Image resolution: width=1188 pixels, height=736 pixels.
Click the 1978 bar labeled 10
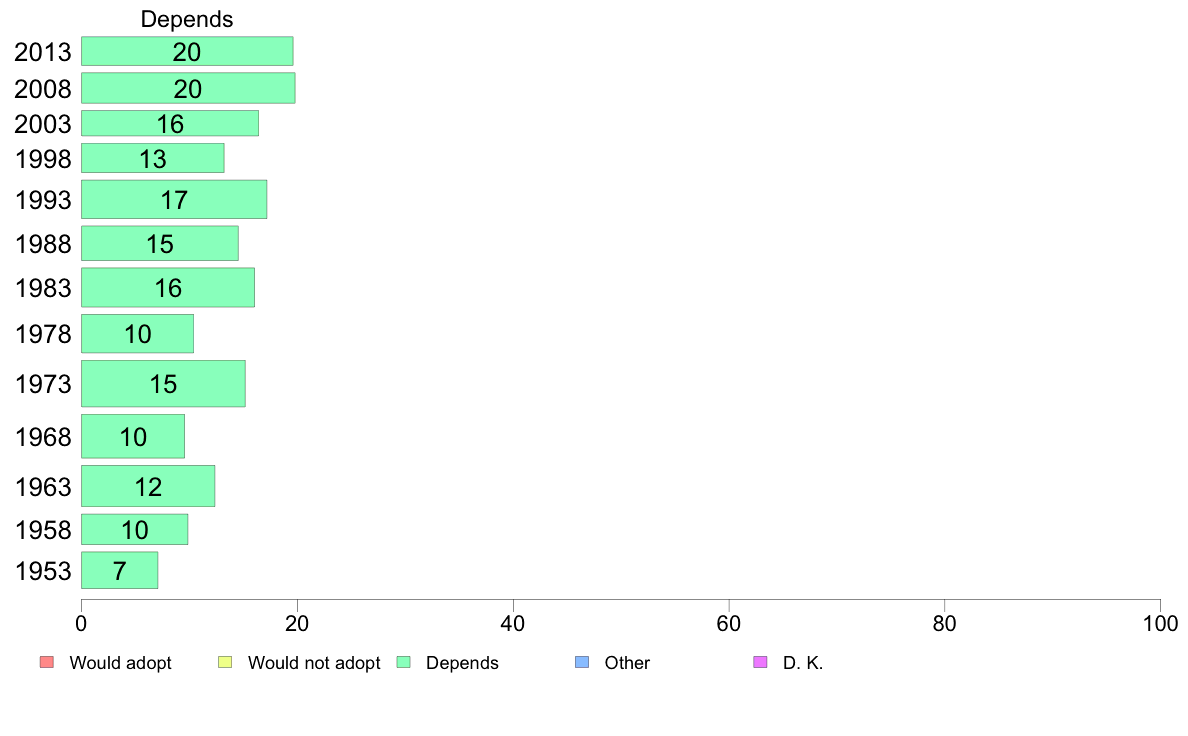(137, 334)
